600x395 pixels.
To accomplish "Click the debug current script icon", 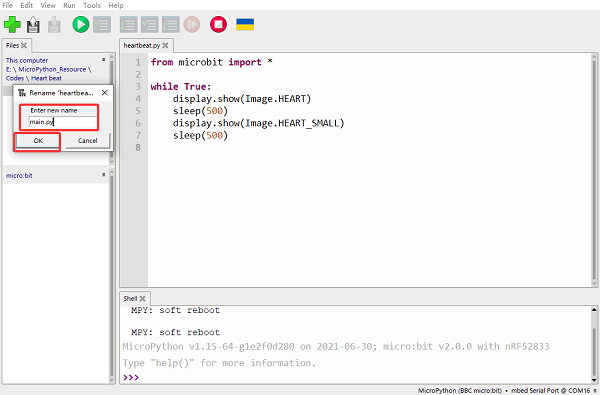I will pos(102,24).
